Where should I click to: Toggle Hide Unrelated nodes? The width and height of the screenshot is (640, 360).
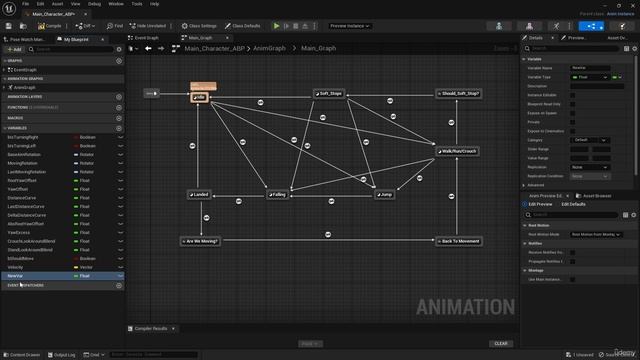click(x=147, y=26)
